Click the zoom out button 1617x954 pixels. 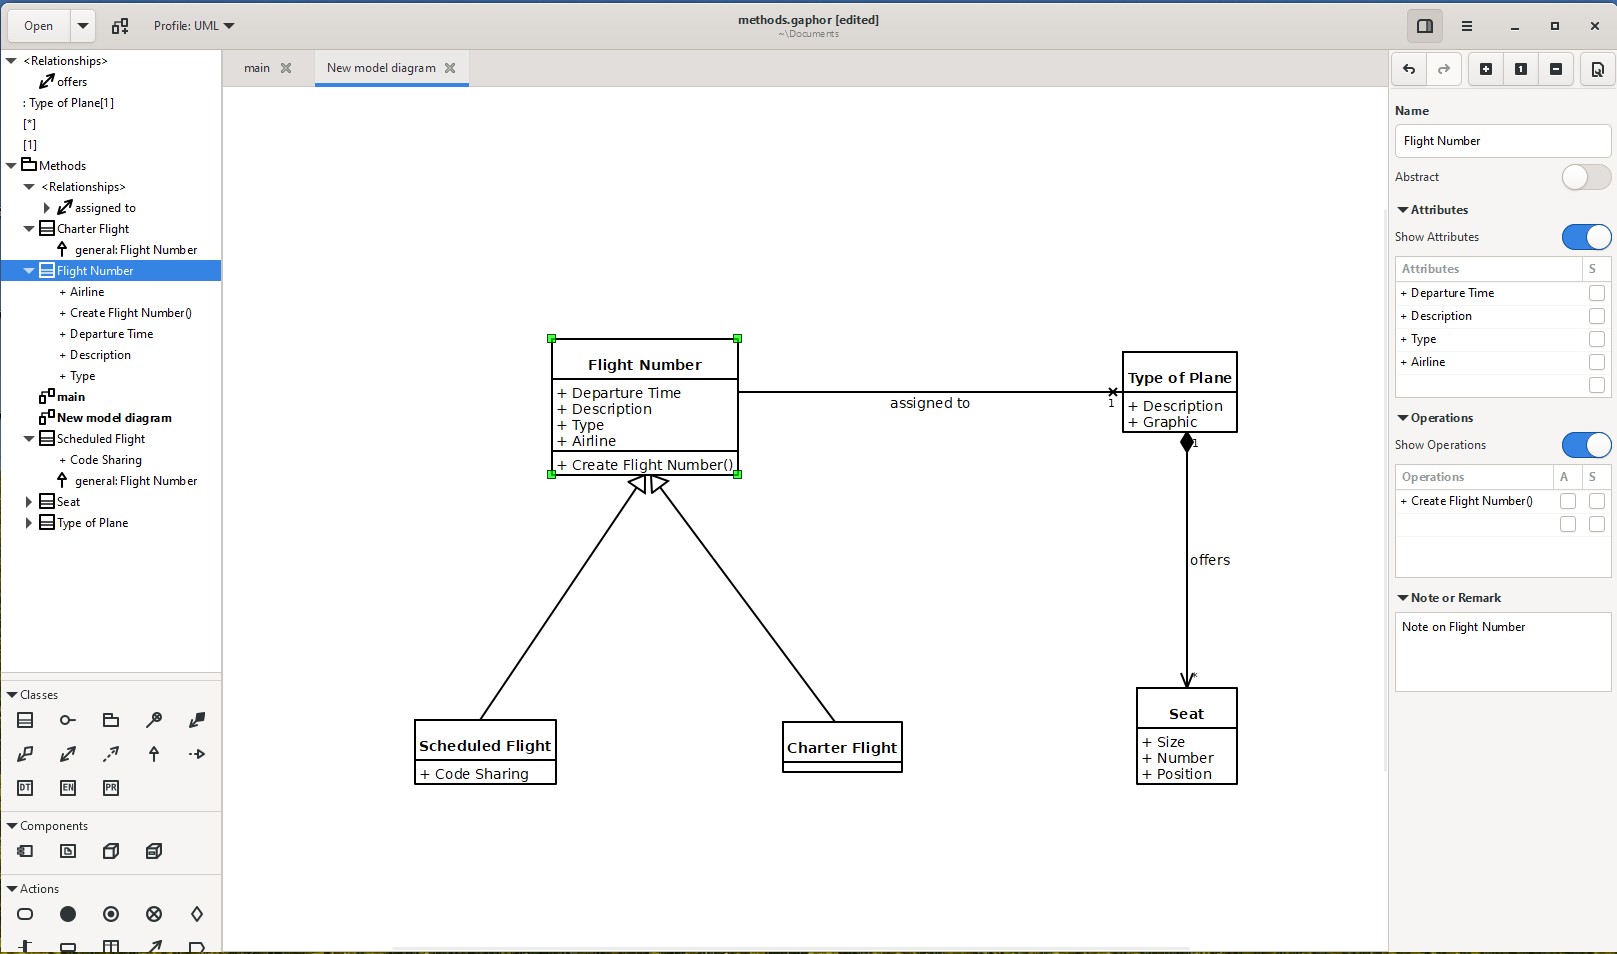[x=1556, y=69]
